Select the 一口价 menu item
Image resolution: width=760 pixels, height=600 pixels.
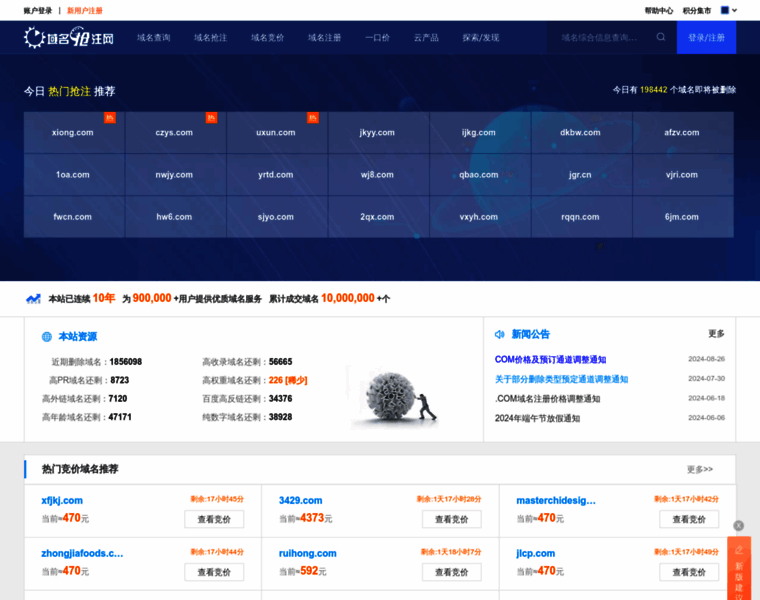(x=377, y=37)
